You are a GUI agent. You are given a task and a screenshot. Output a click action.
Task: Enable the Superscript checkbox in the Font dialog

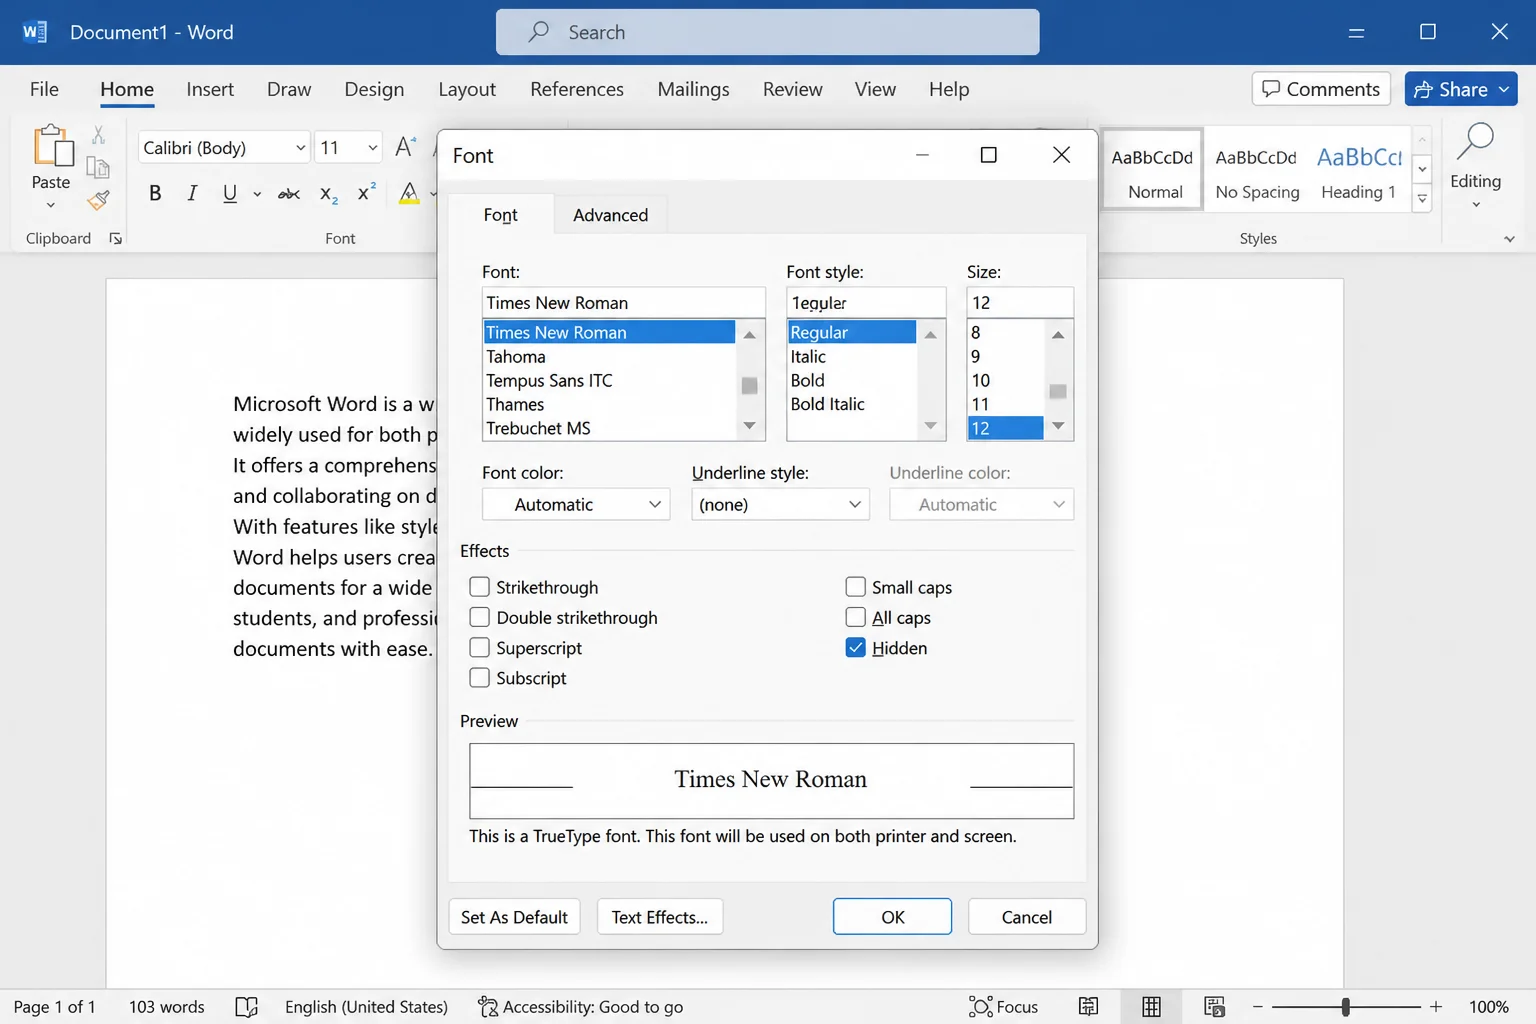[x=480, y=647]
